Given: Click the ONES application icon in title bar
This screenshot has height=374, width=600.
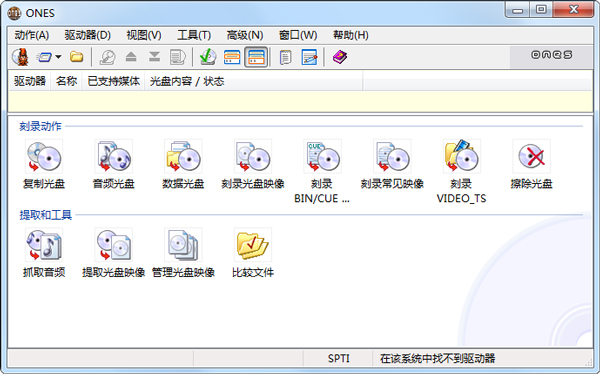Looking at the screenshot, I should [x=14, y=13].
